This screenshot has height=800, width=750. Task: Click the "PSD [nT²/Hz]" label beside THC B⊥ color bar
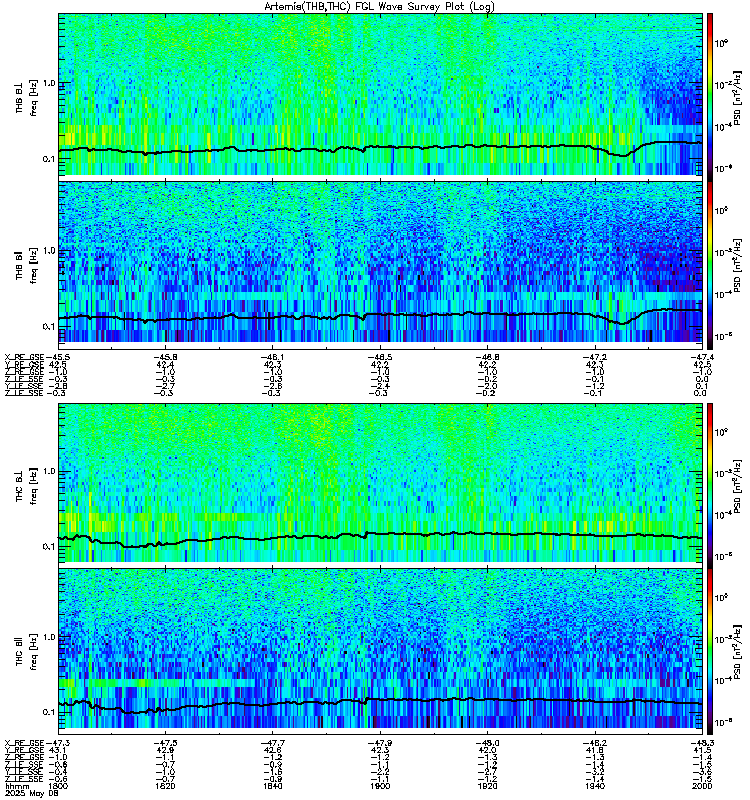(x=738, y=485)
